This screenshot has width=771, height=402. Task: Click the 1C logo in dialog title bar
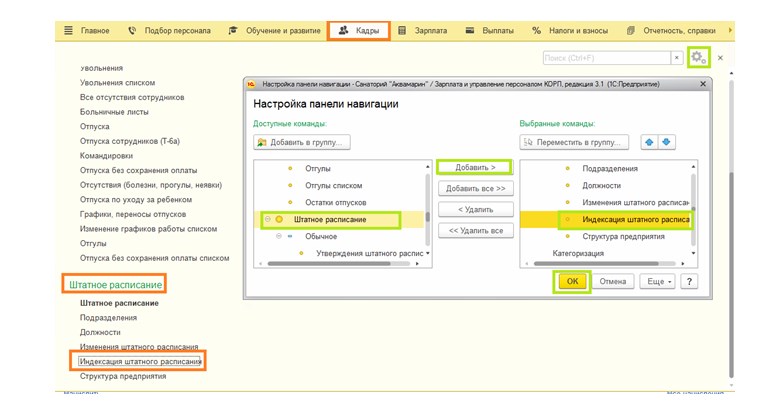coord(252,85)
